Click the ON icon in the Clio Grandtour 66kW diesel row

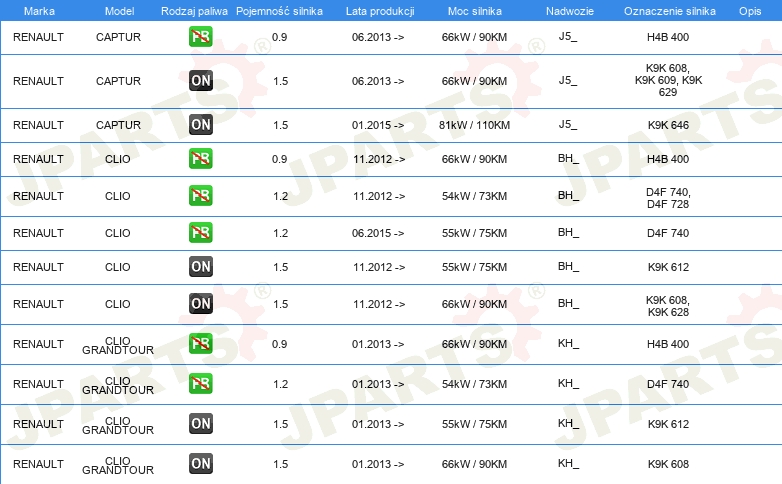[200, 463]
